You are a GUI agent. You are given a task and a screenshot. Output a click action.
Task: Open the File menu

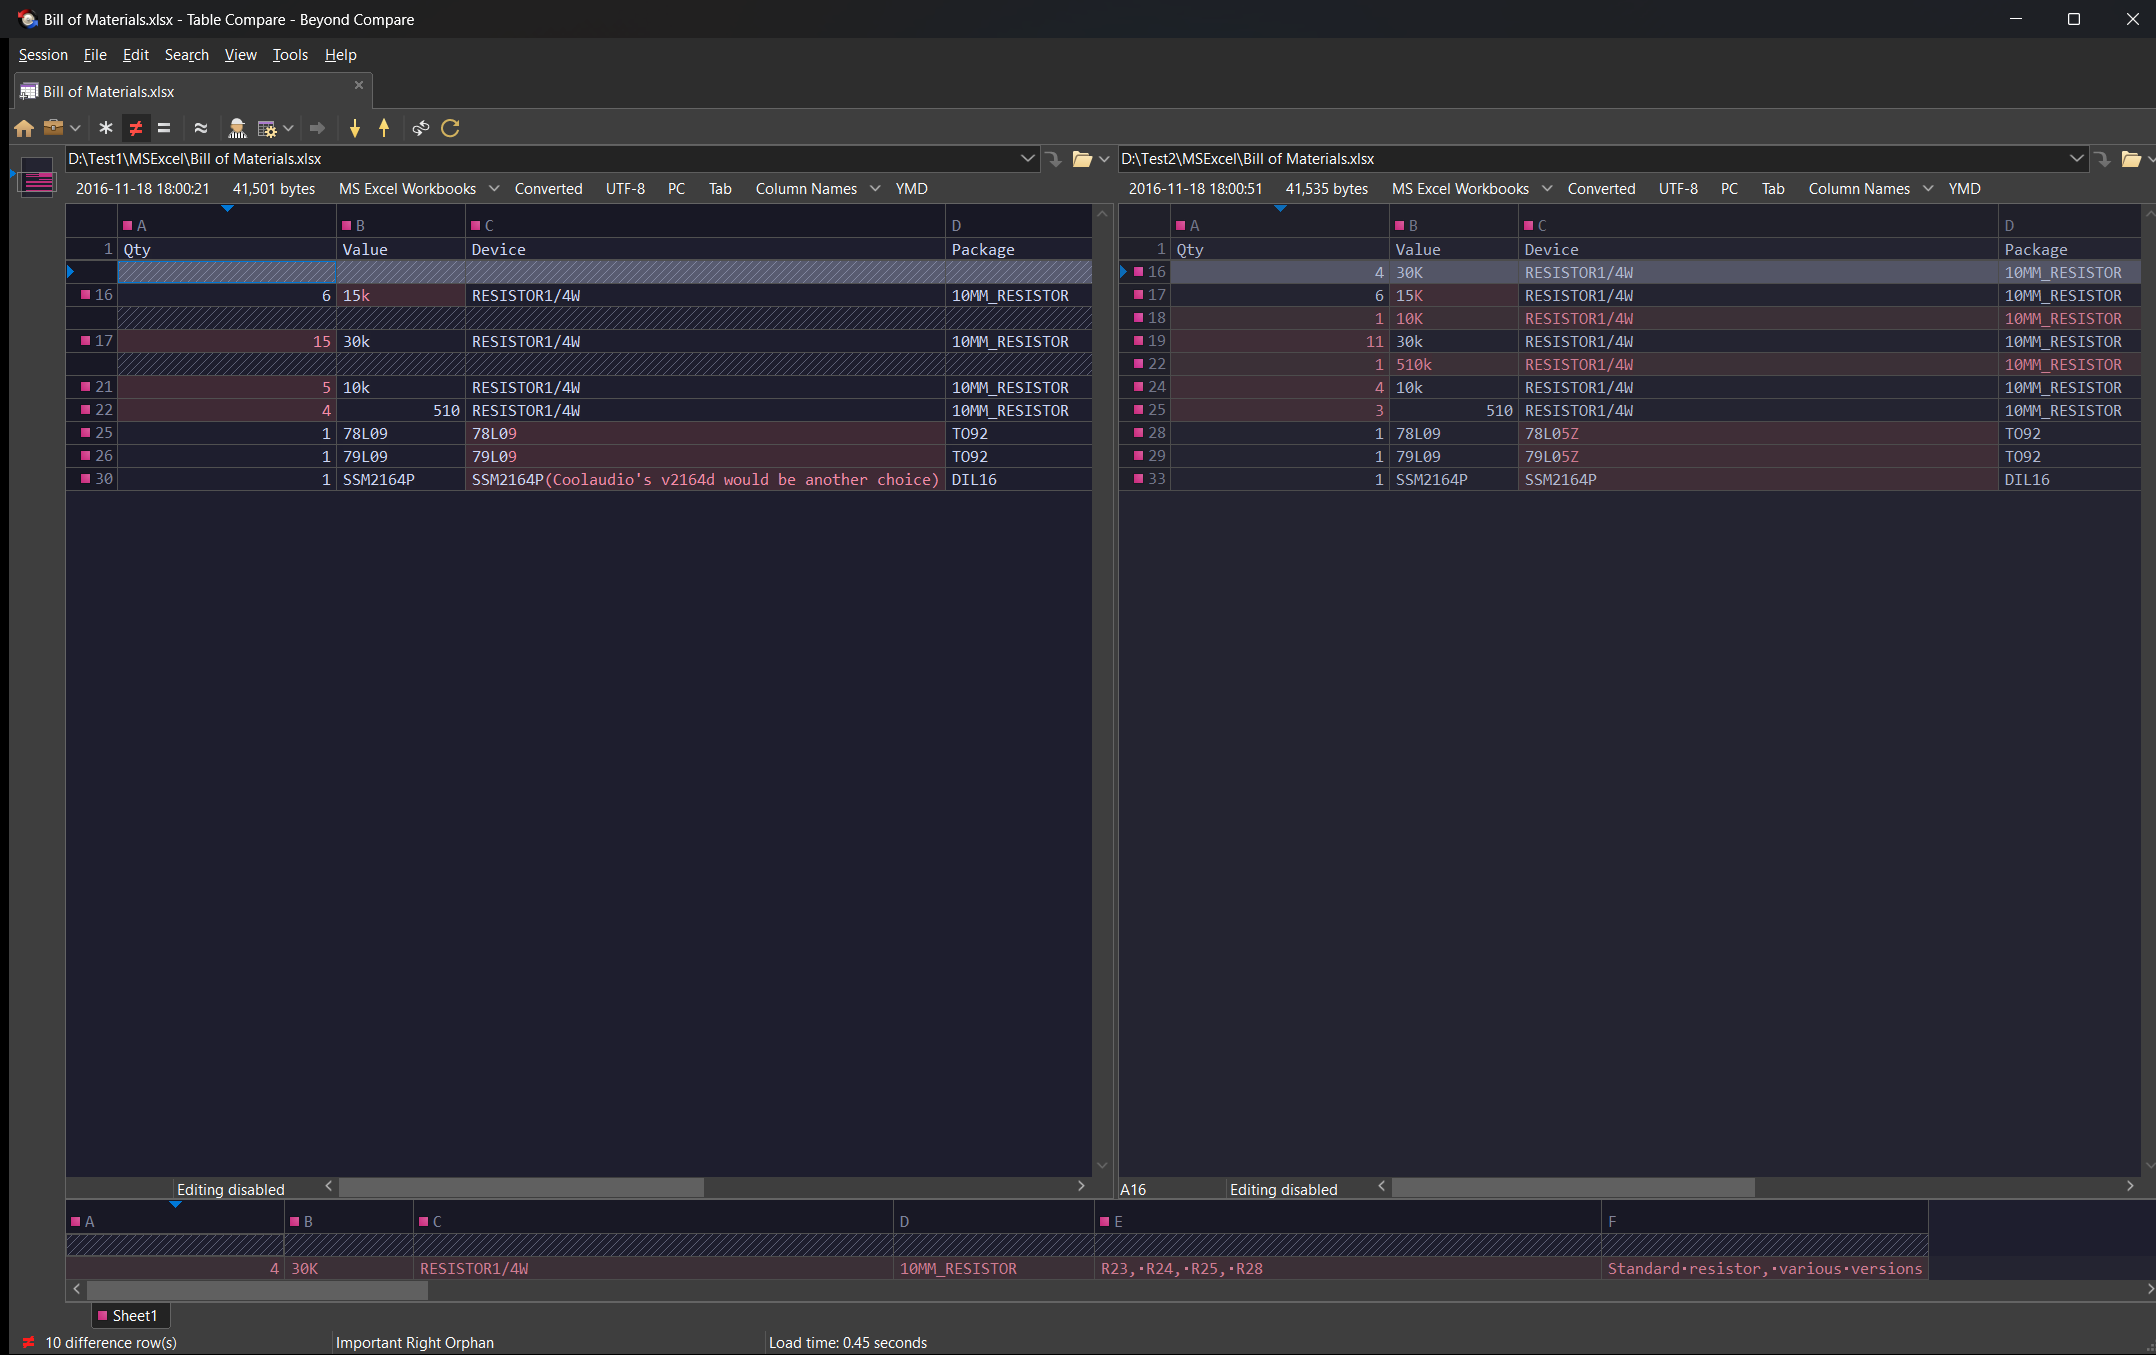[x=95, y=55]
